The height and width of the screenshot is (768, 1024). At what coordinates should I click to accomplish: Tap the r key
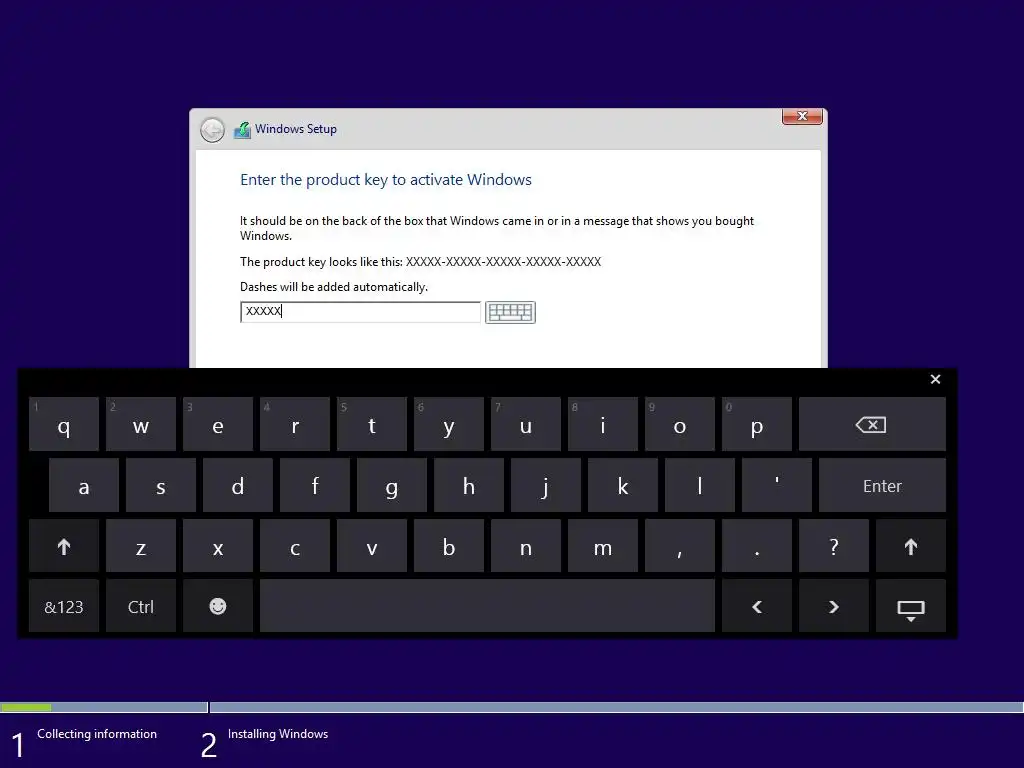tap(295, 424)
